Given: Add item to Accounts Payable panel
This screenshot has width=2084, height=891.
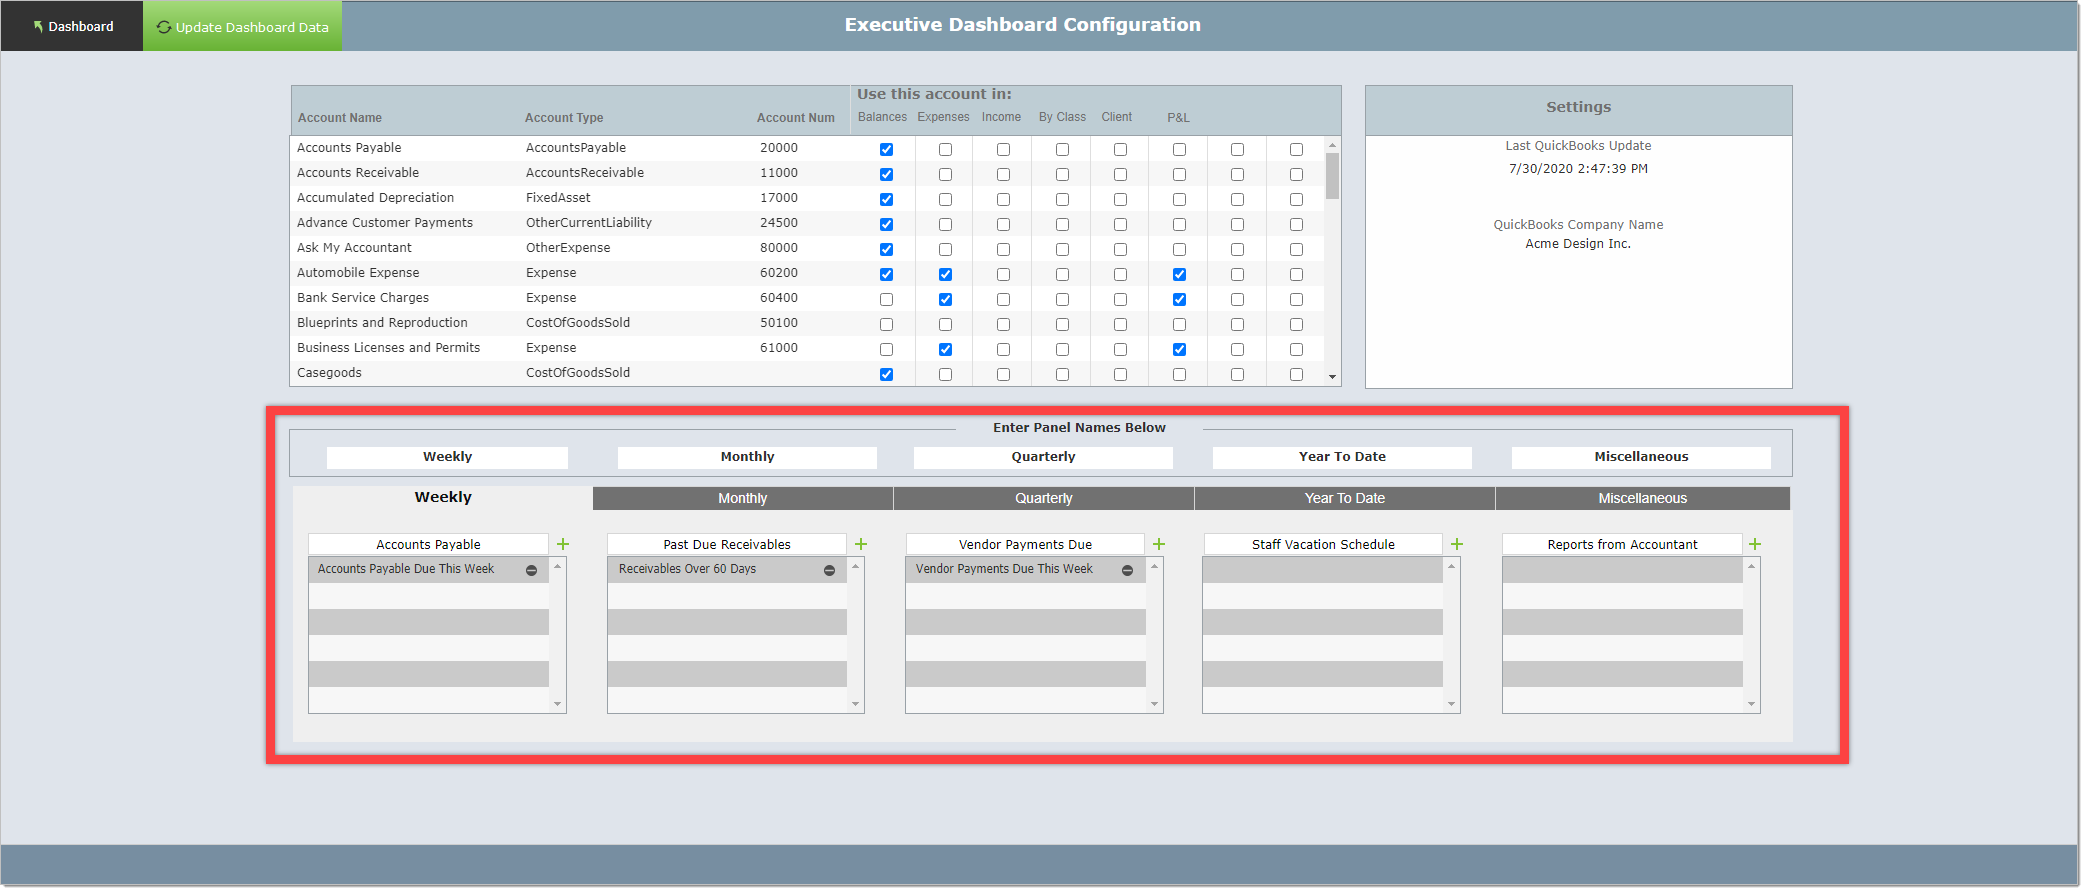Looking at the screenshot, I should pyautogui.click(x=563, y=544).
